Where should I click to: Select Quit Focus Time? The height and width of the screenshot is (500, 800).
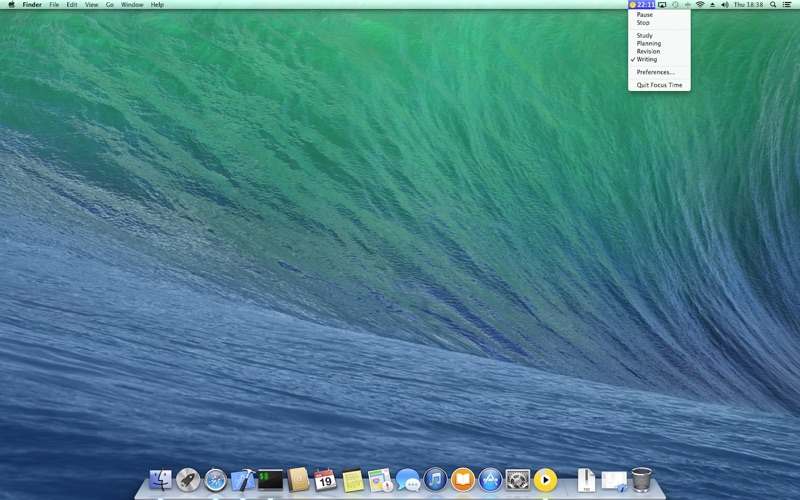pyautogui.click(x=659, y=85)
